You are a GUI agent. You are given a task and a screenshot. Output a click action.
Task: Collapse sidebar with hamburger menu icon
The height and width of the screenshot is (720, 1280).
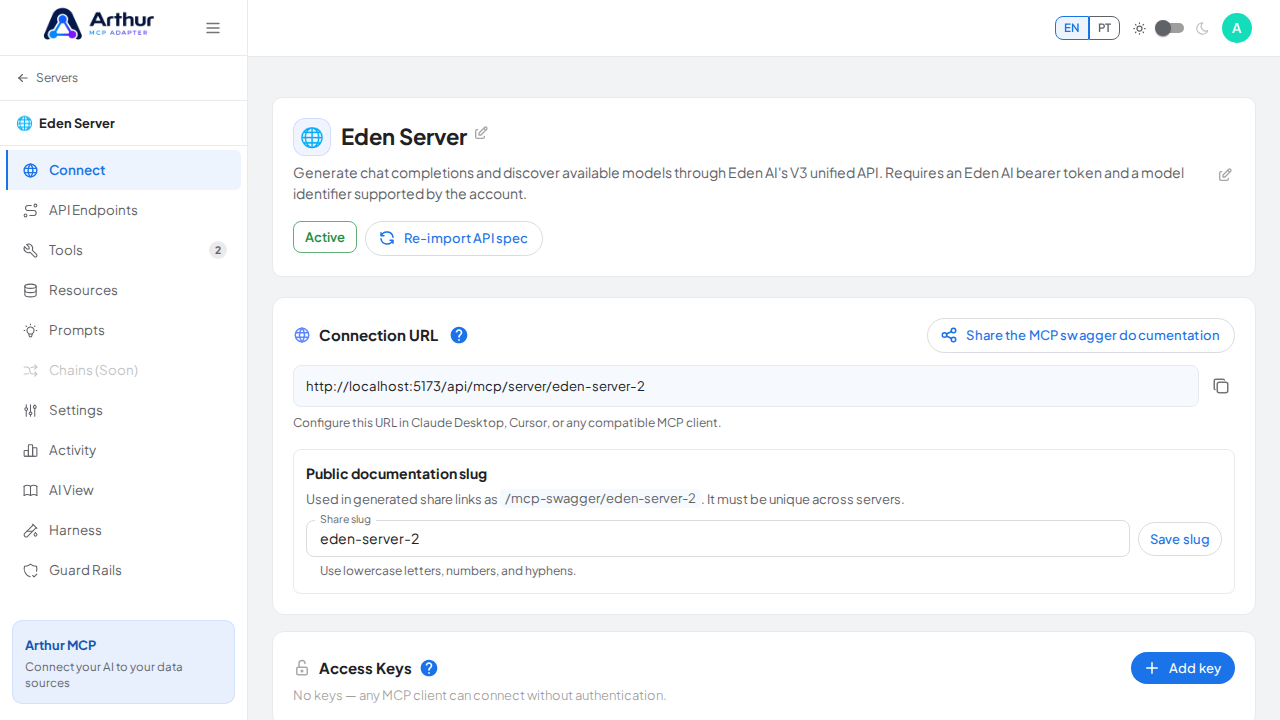213,28
